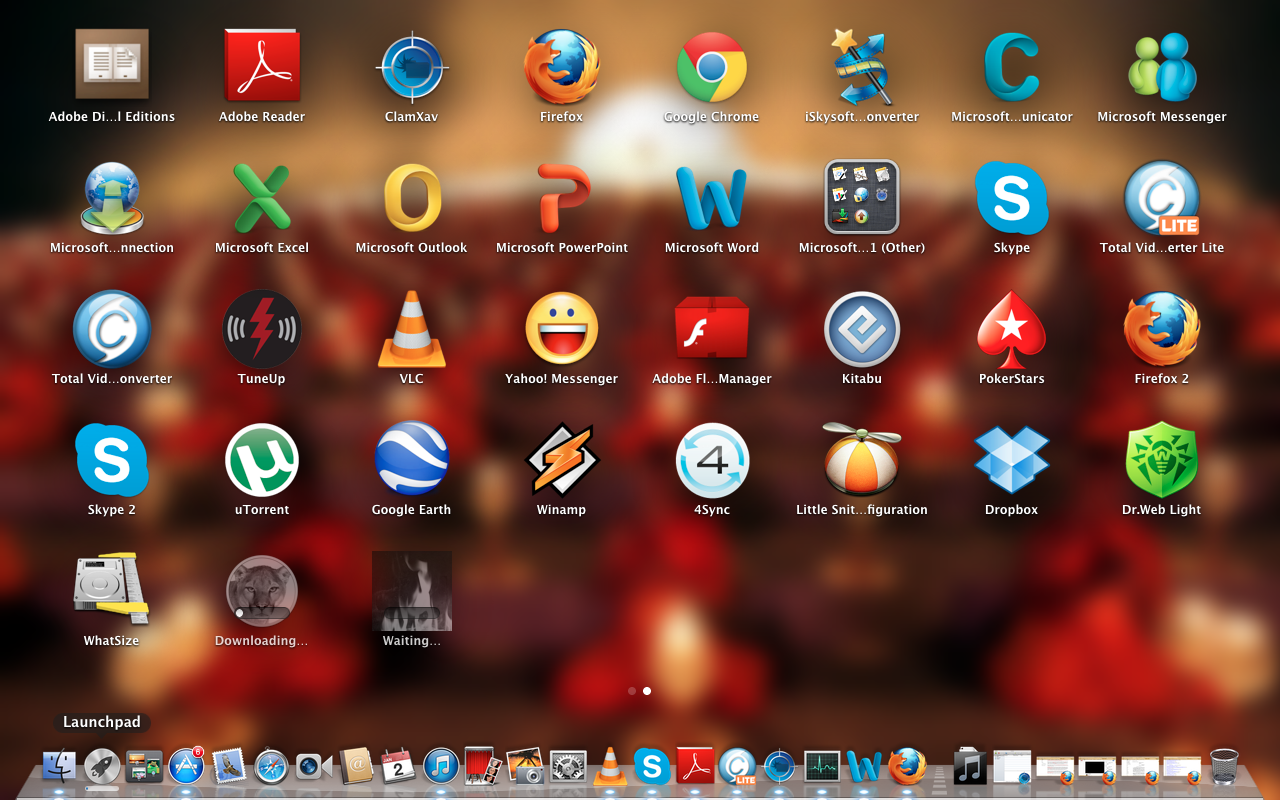Switch to first Launchpad page via dot

(632, 691)
